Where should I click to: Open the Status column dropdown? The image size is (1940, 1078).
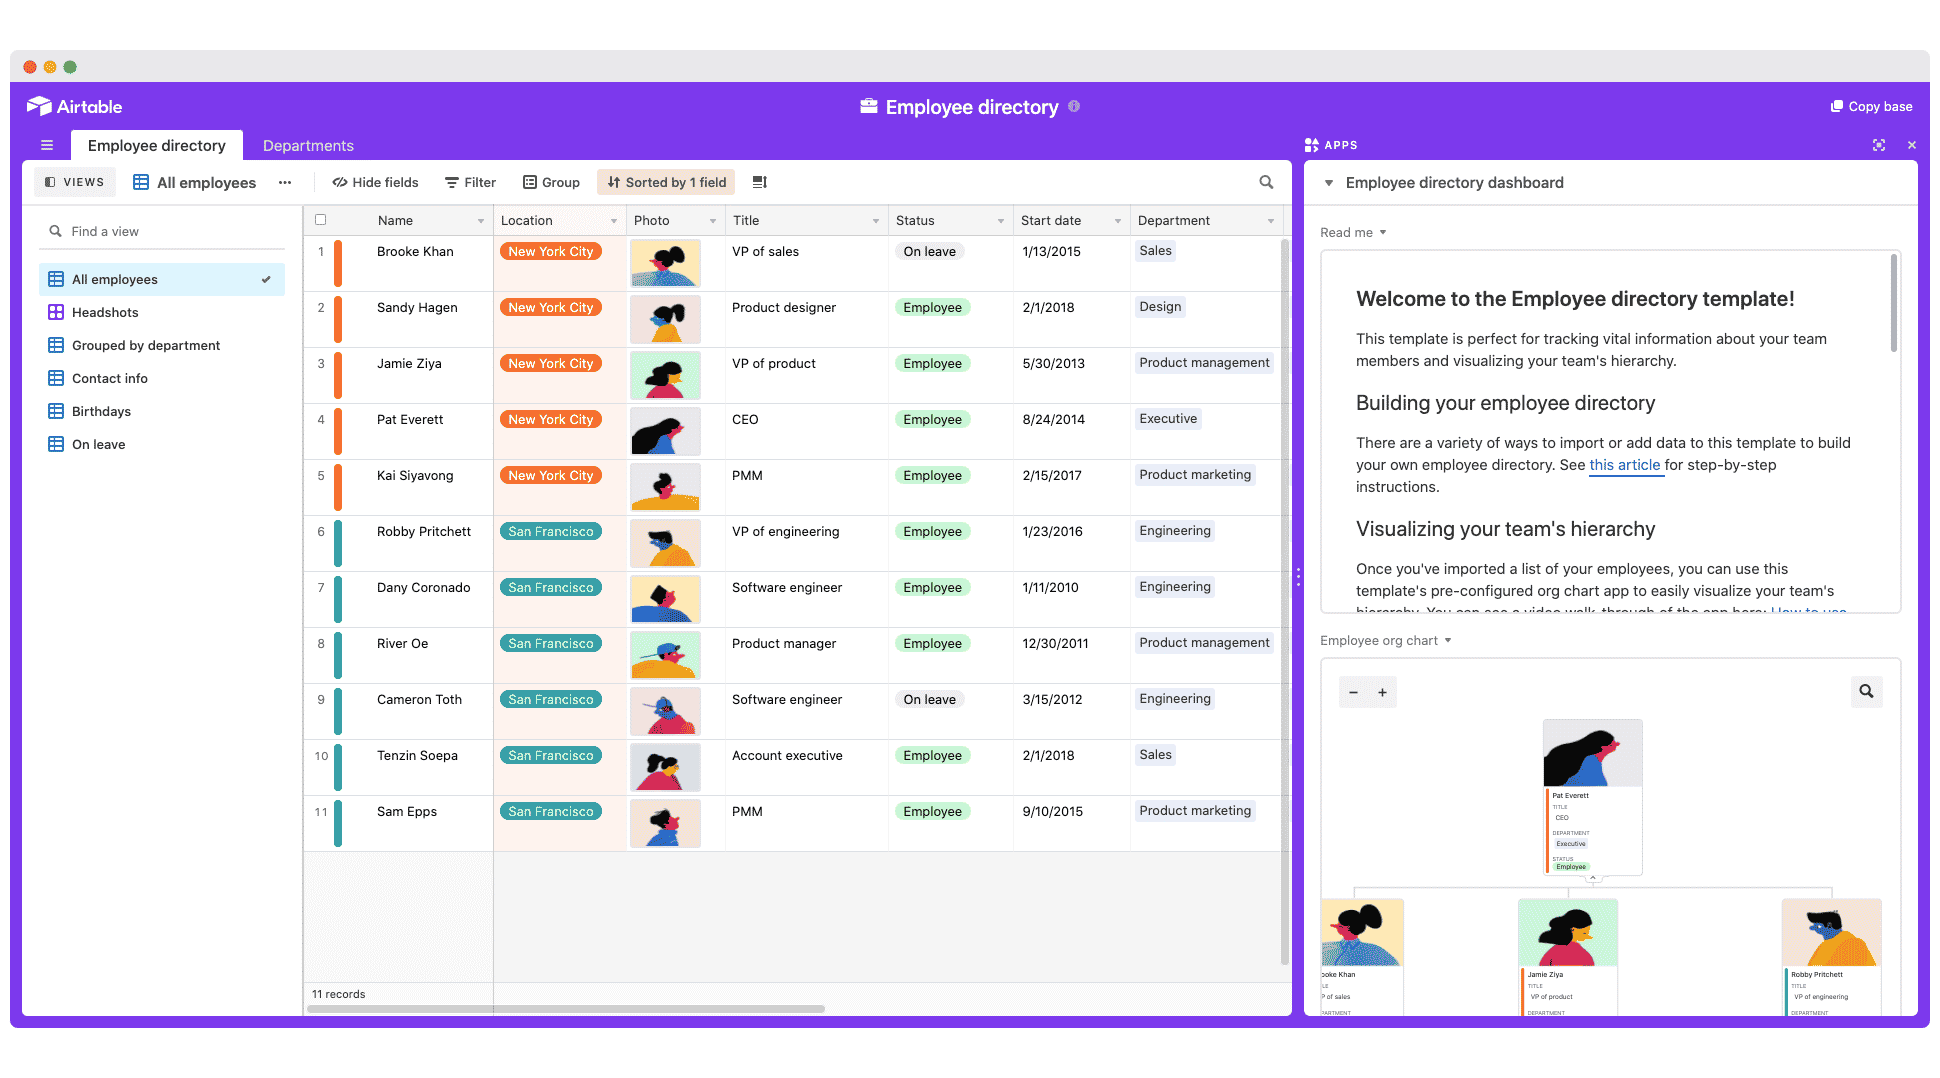pyautogui.click(x=1001, y=220)
